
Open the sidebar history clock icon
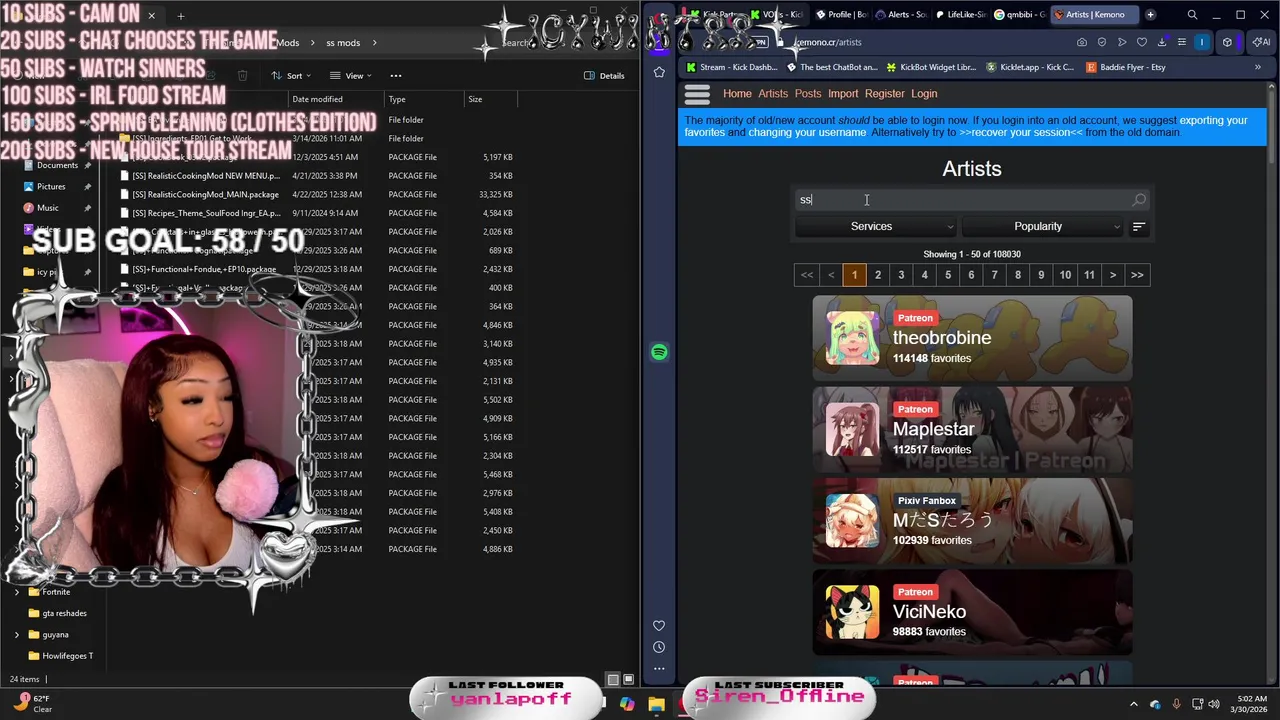659,647
